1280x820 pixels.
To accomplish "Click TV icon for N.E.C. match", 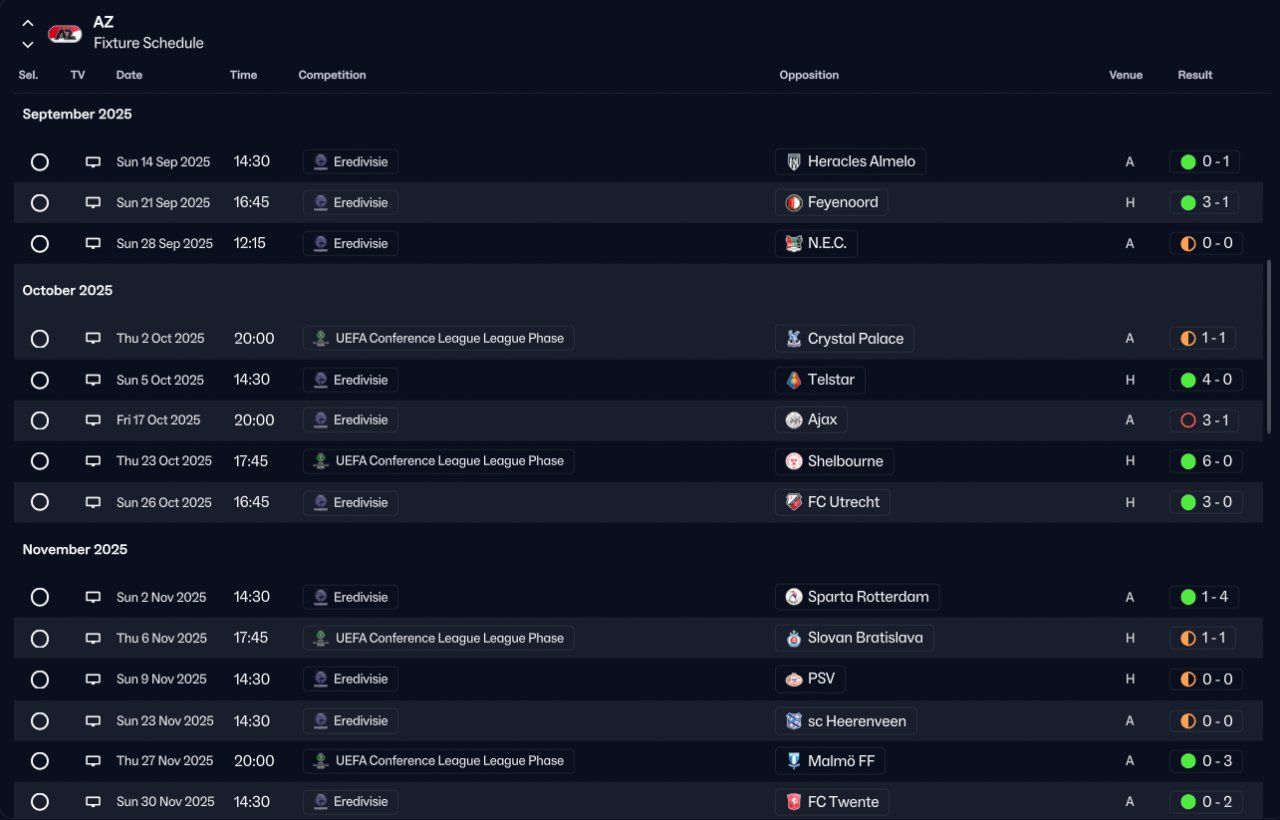I will [93, 244].
